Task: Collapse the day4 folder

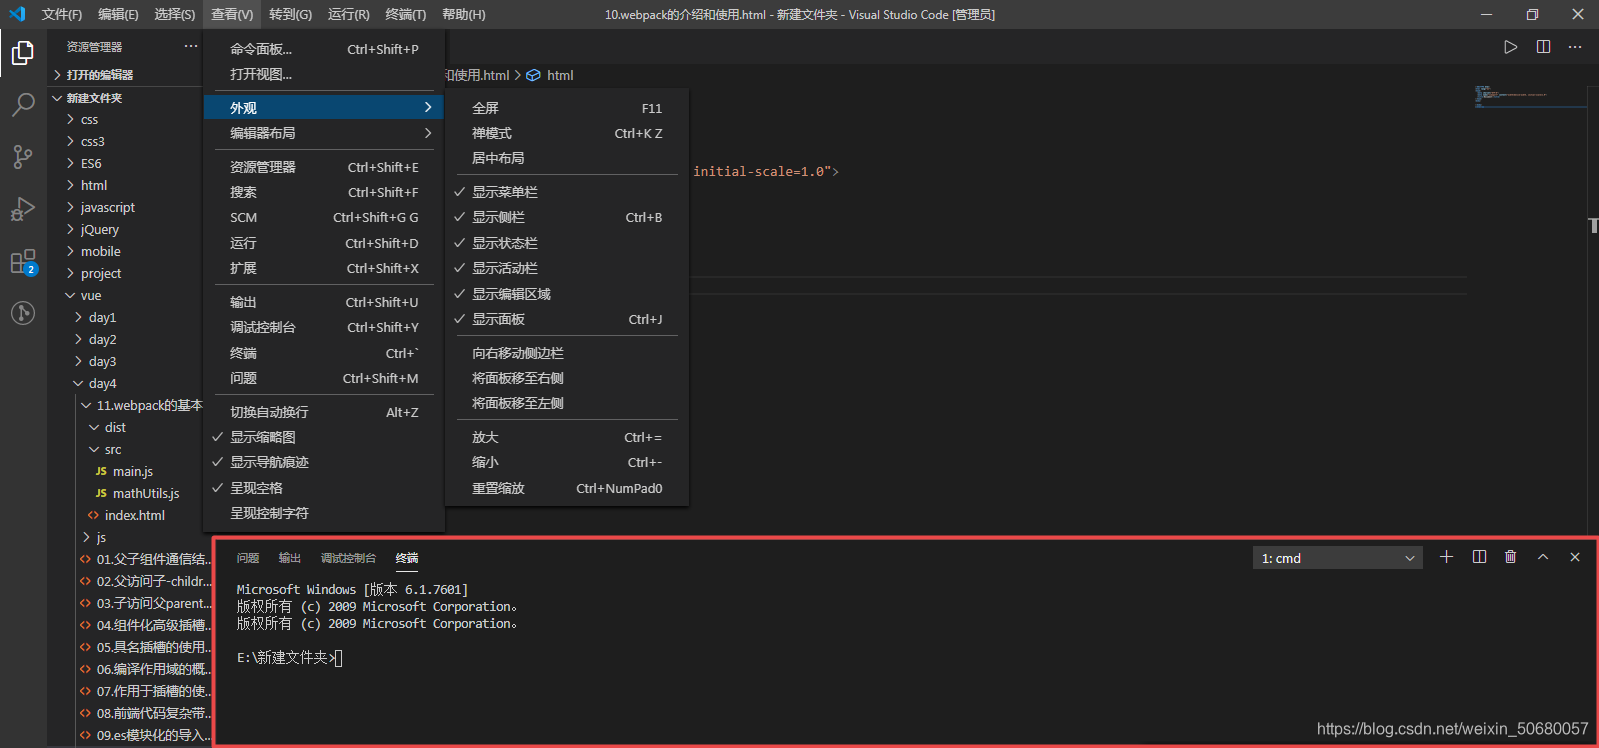Action: tap(102, 383)
